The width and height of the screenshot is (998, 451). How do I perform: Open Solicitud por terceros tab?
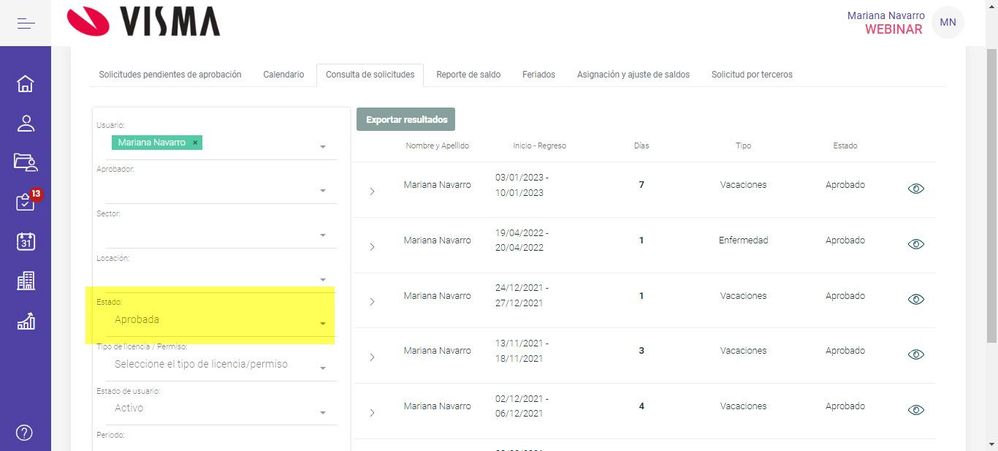coord(752,74)
